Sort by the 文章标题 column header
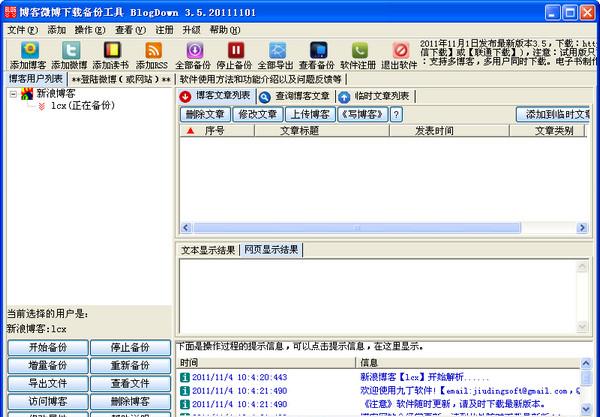Image resolution: width=600 pixels, height=417 pixels. (322, 131)
